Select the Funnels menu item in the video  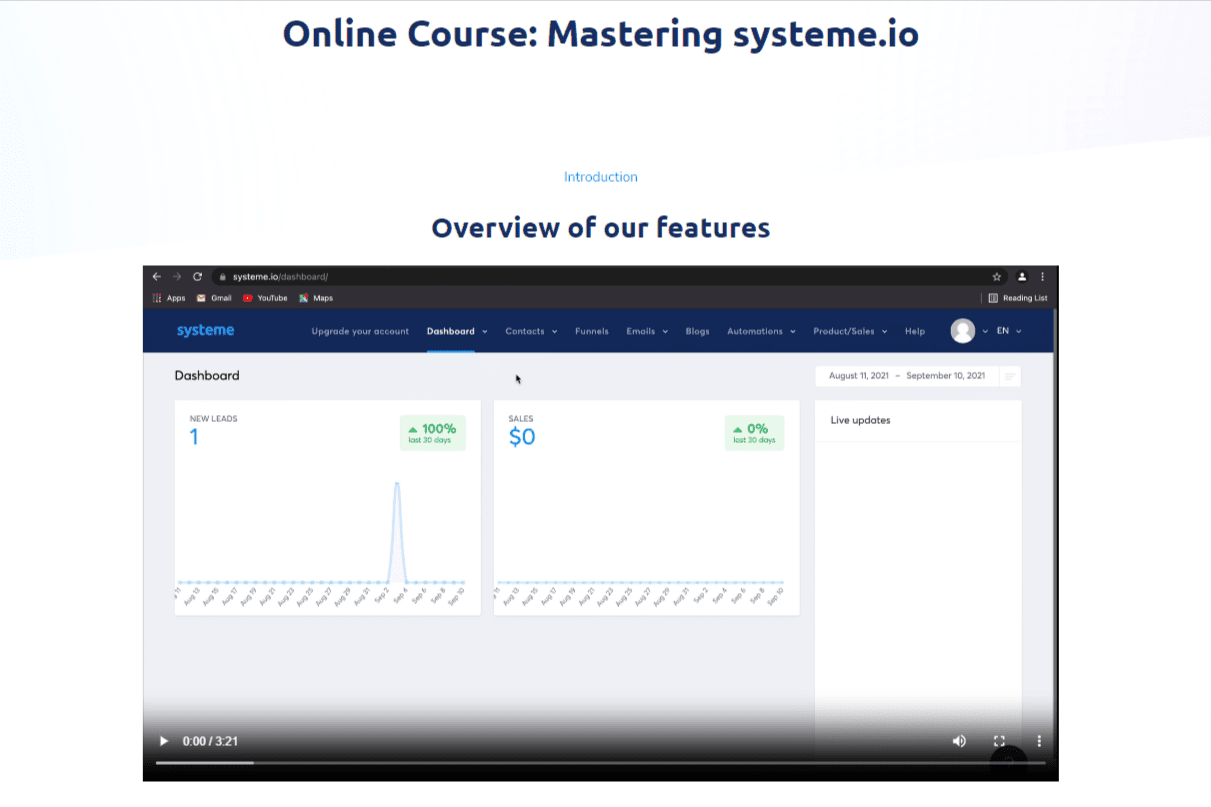click(x=592, y=331)
